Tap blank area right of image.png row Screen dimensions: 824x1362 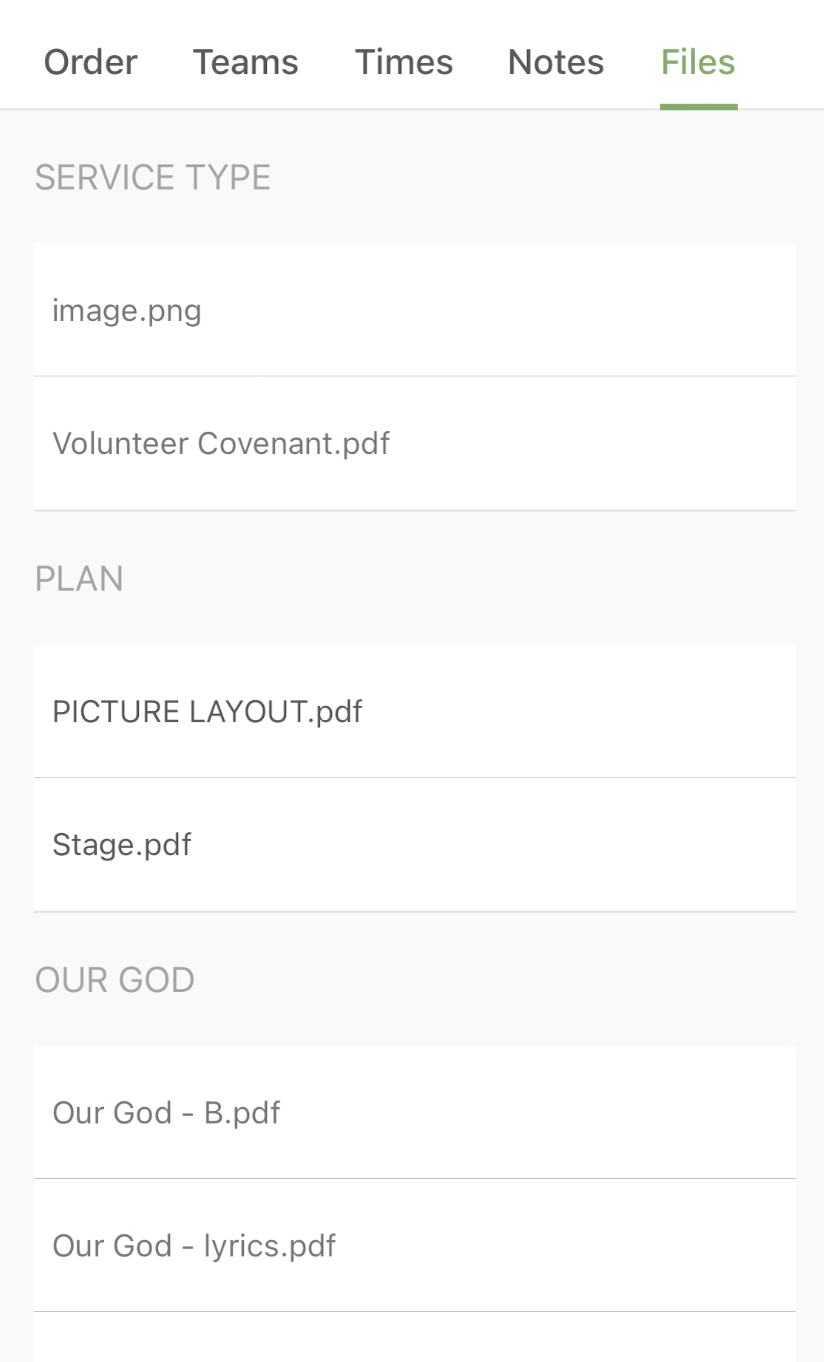tap(500, 310)
